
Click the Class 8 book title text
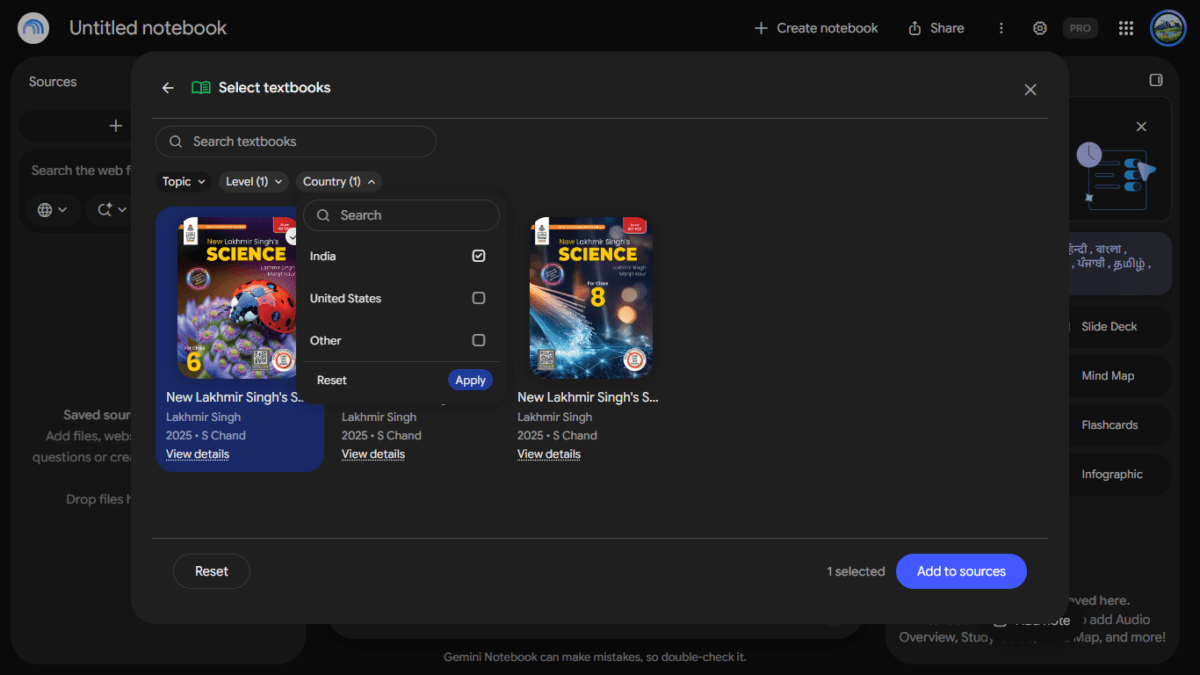[588, 397]
